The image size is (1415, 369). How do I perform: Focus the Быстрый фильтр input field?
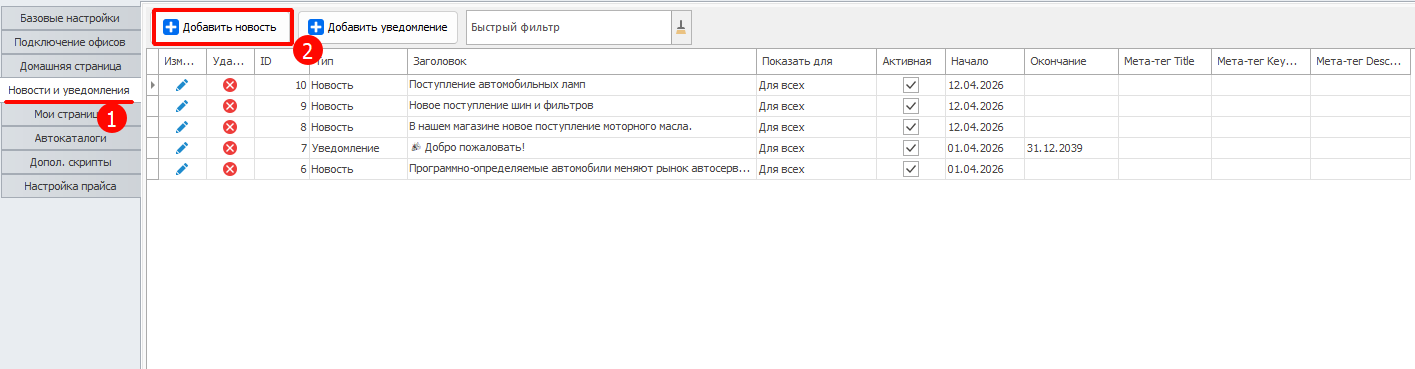click(x=568, y=28)
